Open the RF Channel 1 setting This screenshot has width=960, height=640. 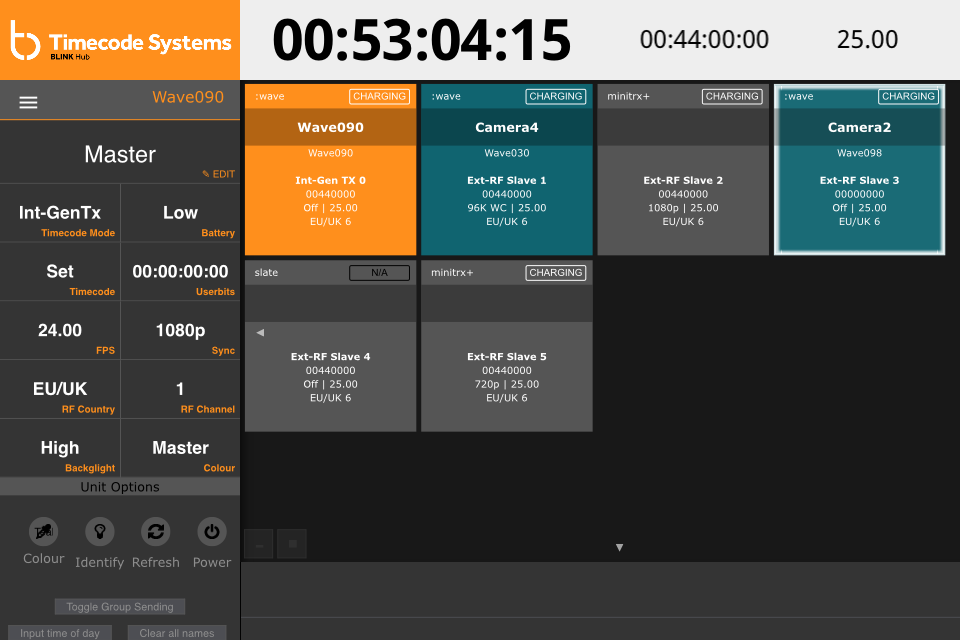tap(181, 390)
